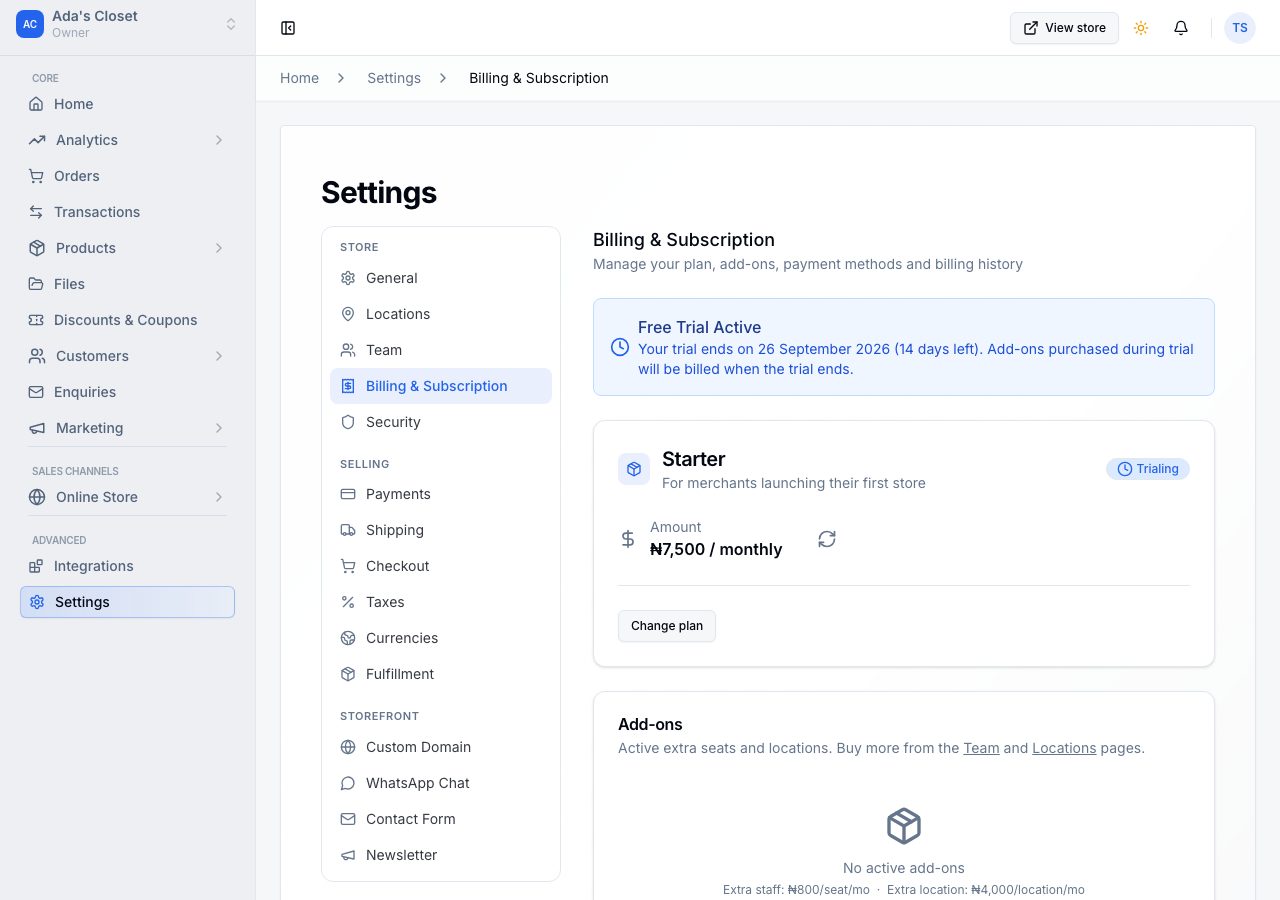This screenshot has height=900, width=1280.
Task: Click the Marketing megaphone icon
Action: coord(37,428)
